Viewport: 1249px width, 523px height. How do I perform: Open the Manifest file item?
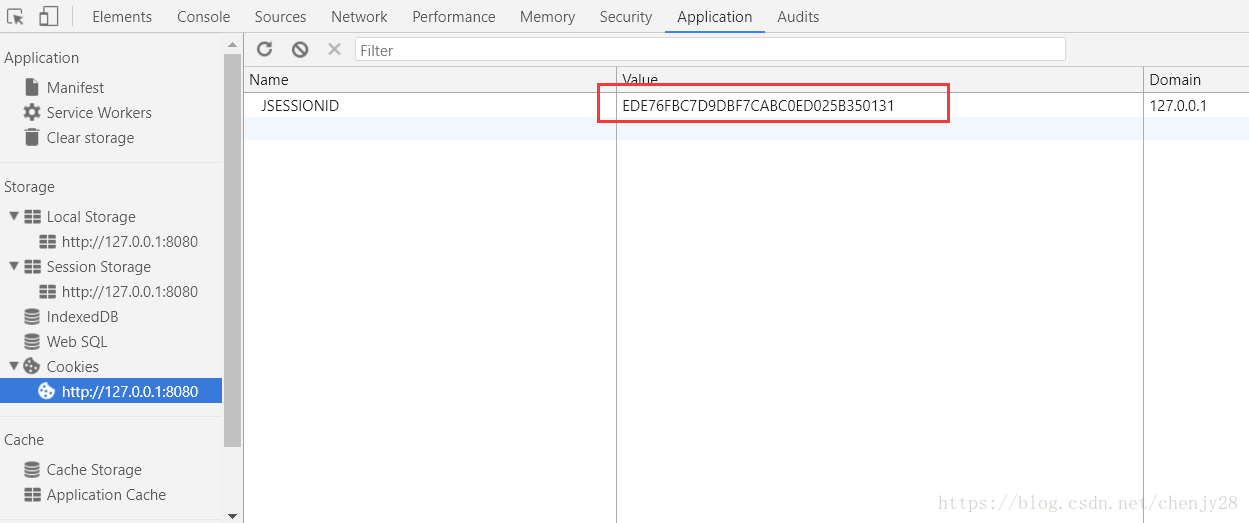tap(74, 88)
